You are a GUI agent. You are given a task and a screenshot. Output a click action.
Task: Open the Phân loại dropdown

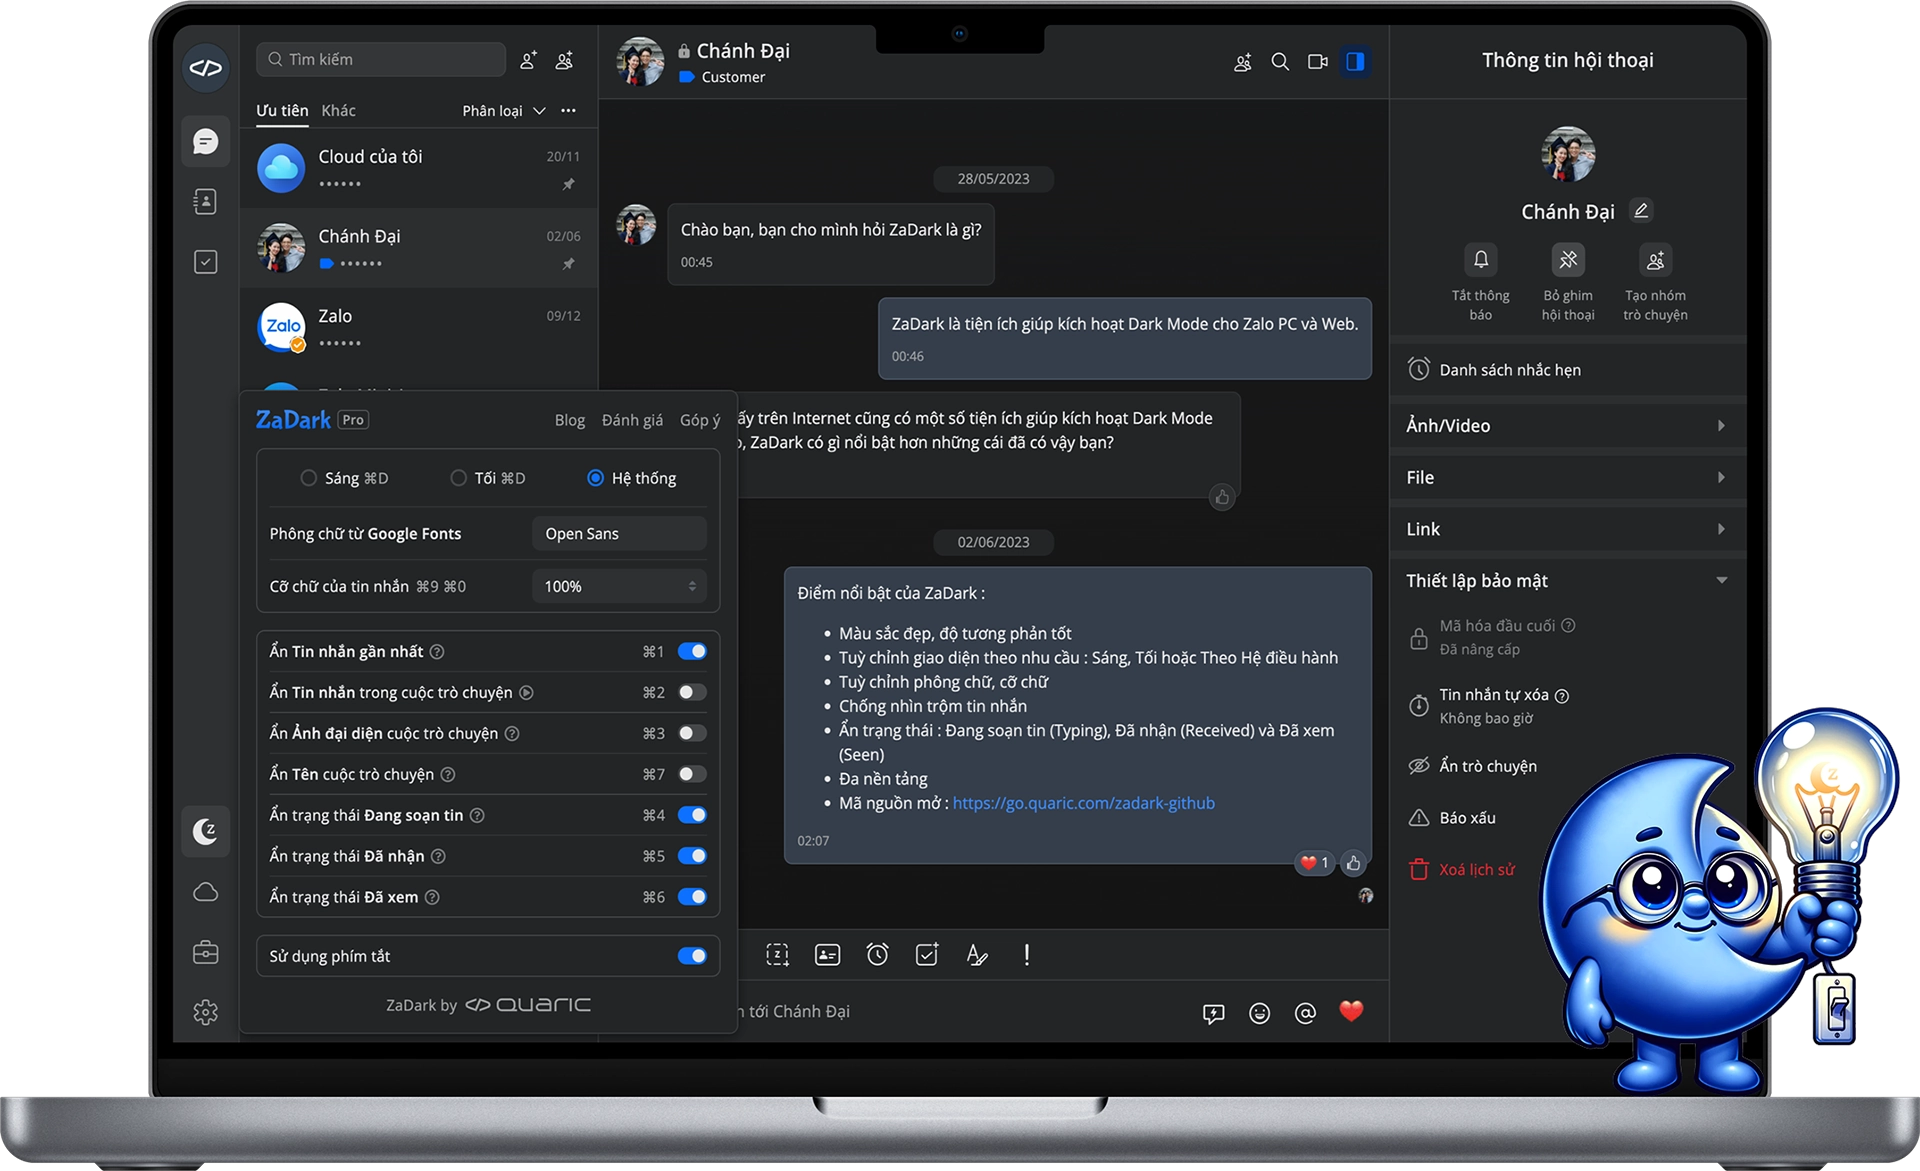(x=503, y=111)
